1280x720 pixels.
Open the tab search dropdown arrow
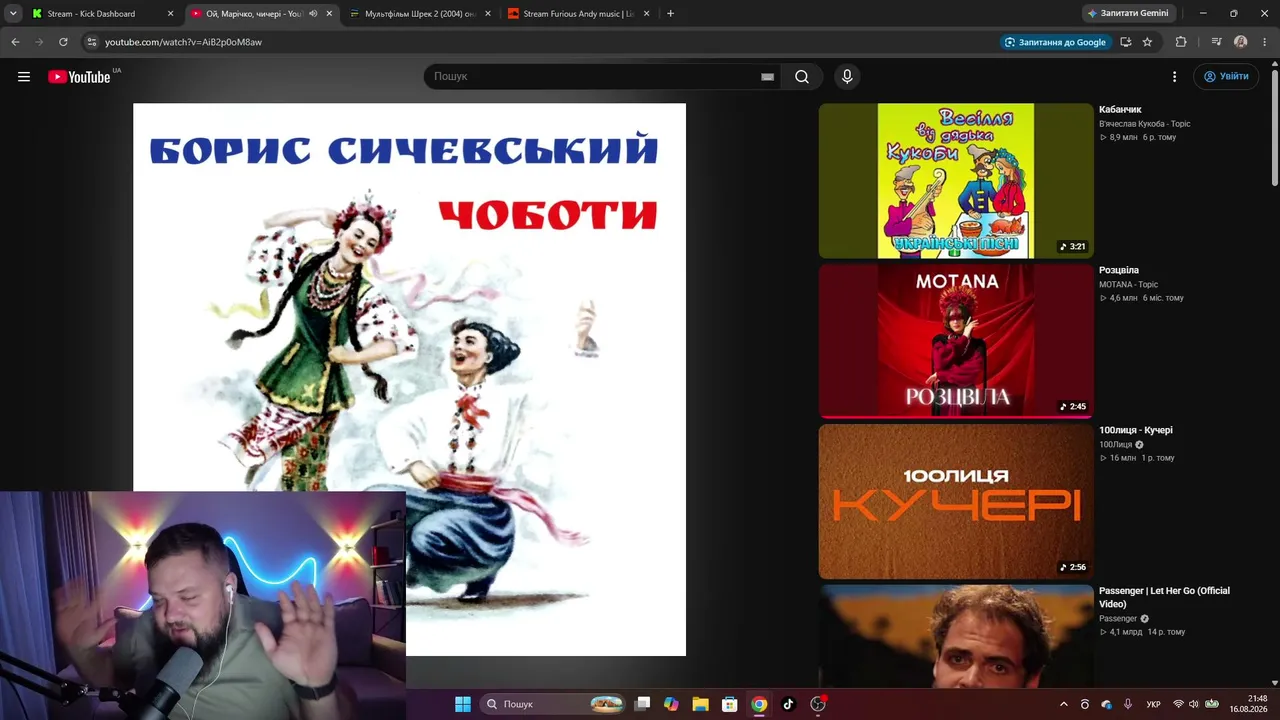(x=13, y=14)
